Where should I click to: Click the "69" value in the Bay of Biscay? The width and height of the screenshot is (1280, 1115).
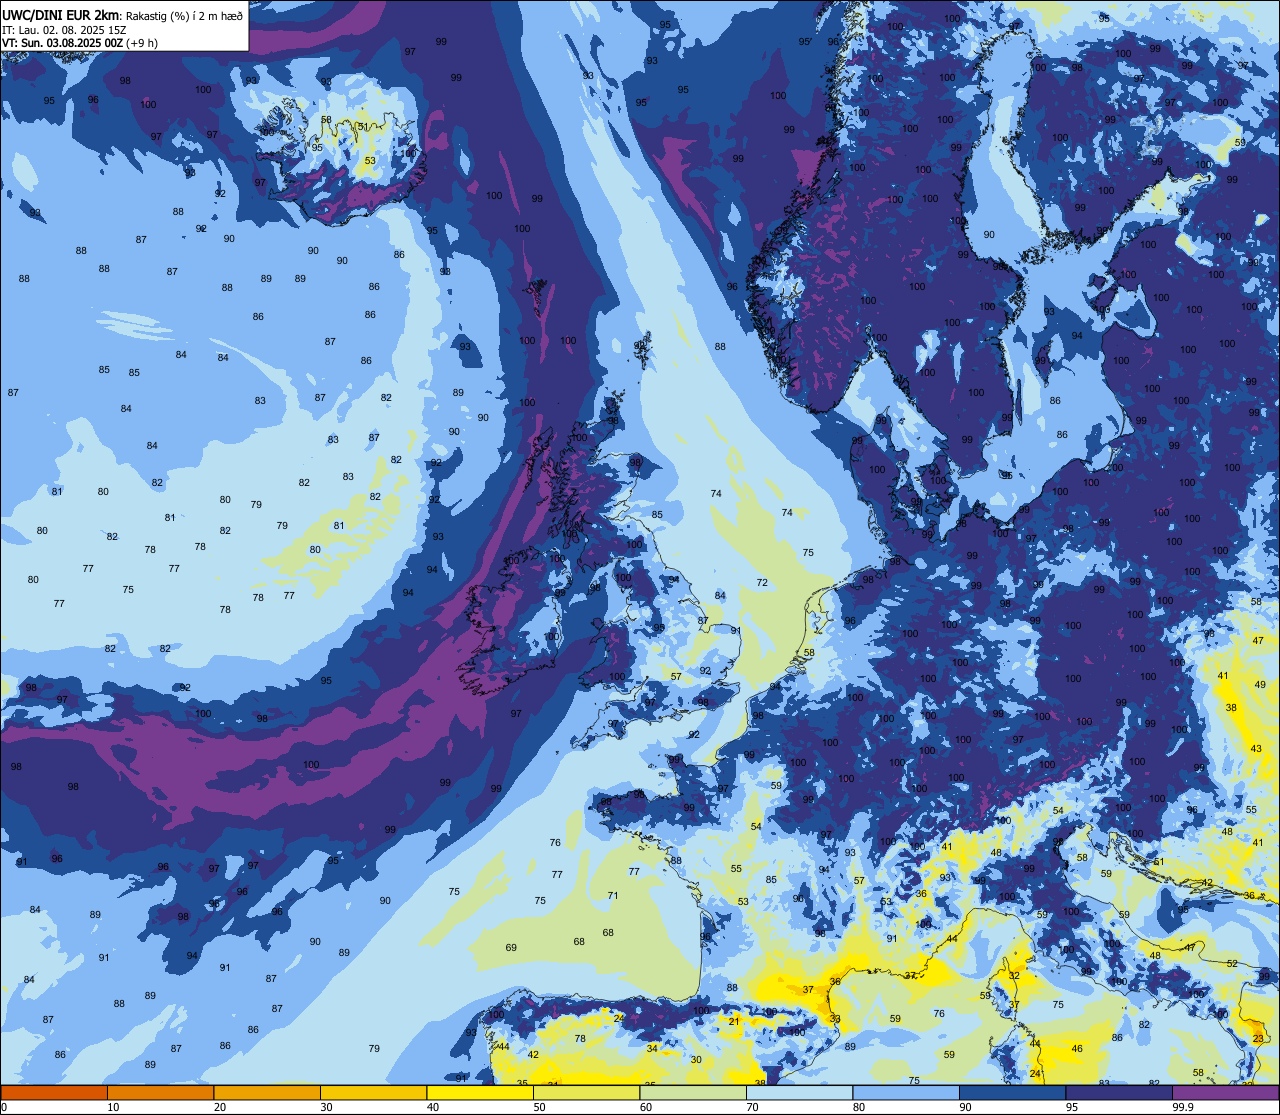(511, 947)
